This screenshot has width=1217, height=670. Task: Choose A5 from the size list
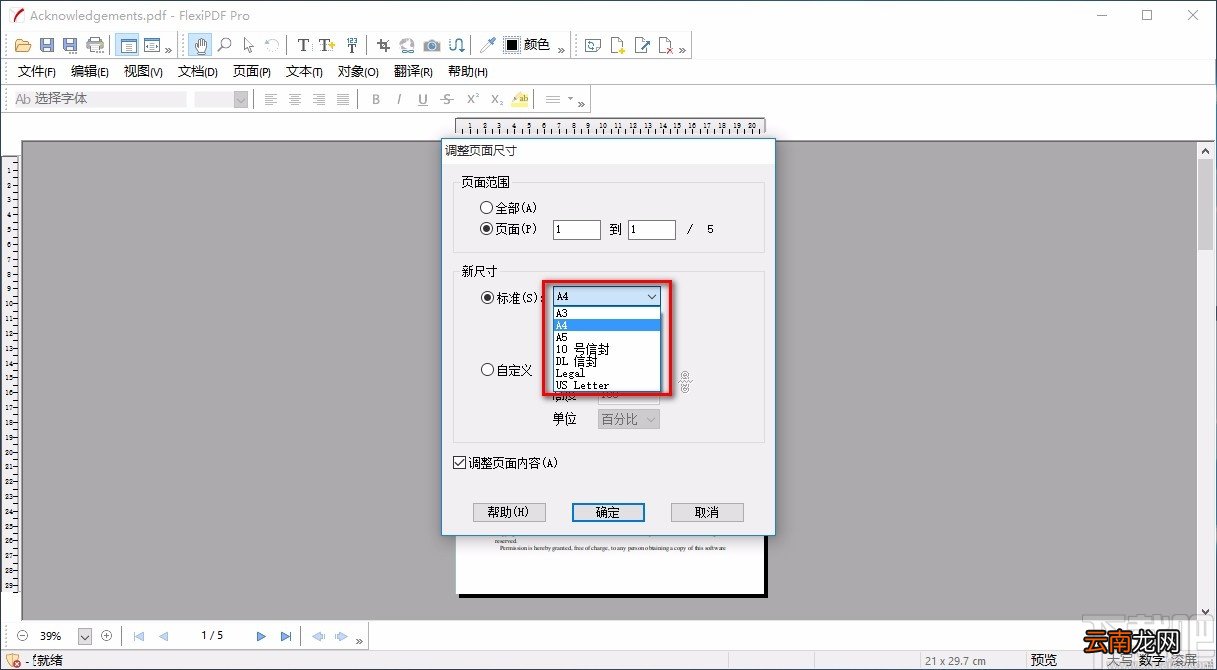click(x=607, y=337)
